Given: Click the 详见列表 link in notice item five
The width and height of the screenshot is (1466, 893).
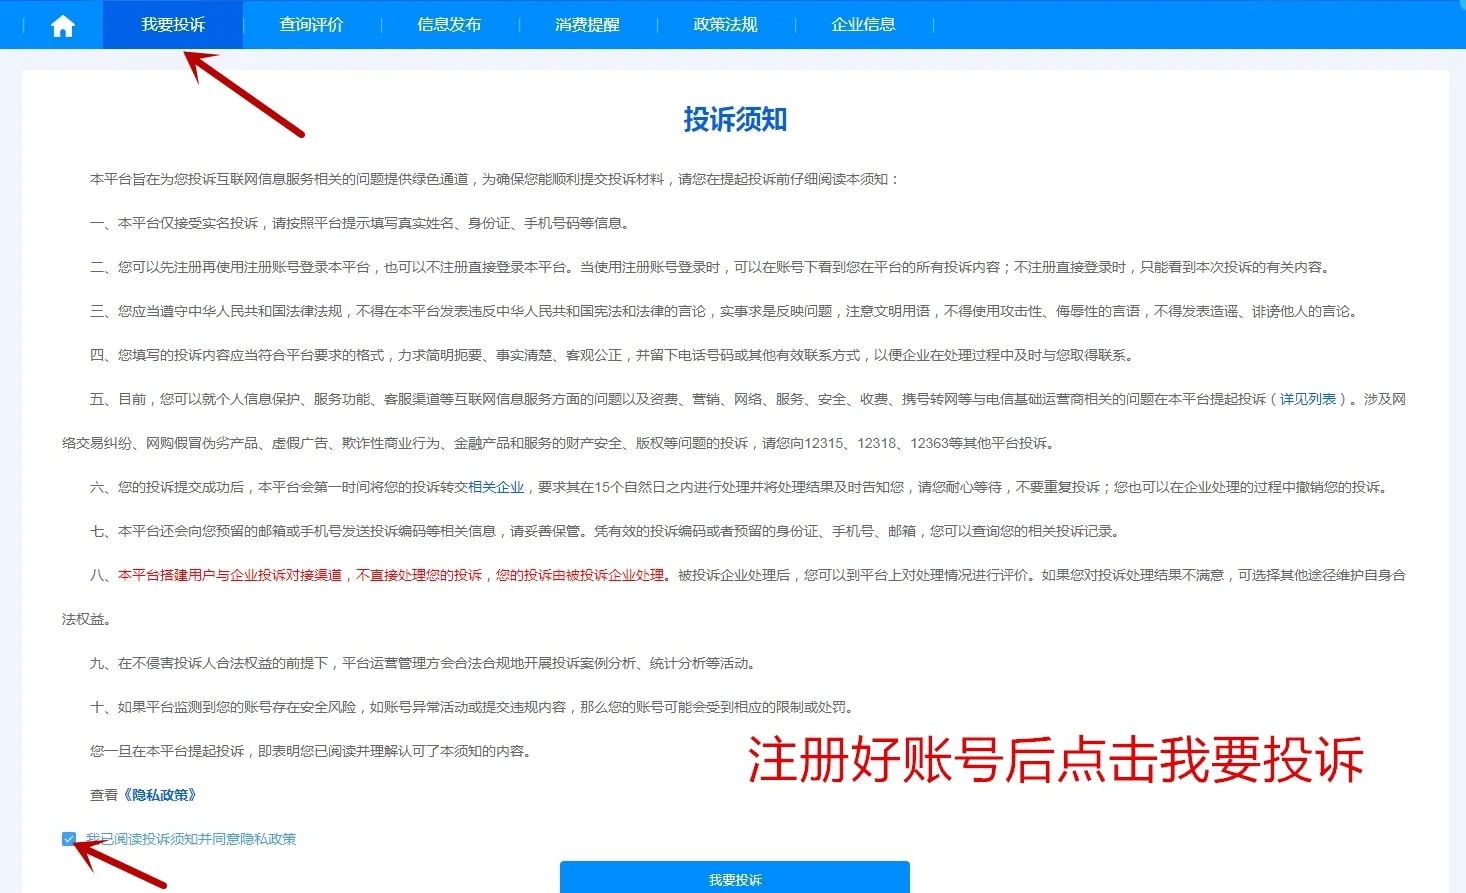Looking at the screenshot, I should 1309,398.
